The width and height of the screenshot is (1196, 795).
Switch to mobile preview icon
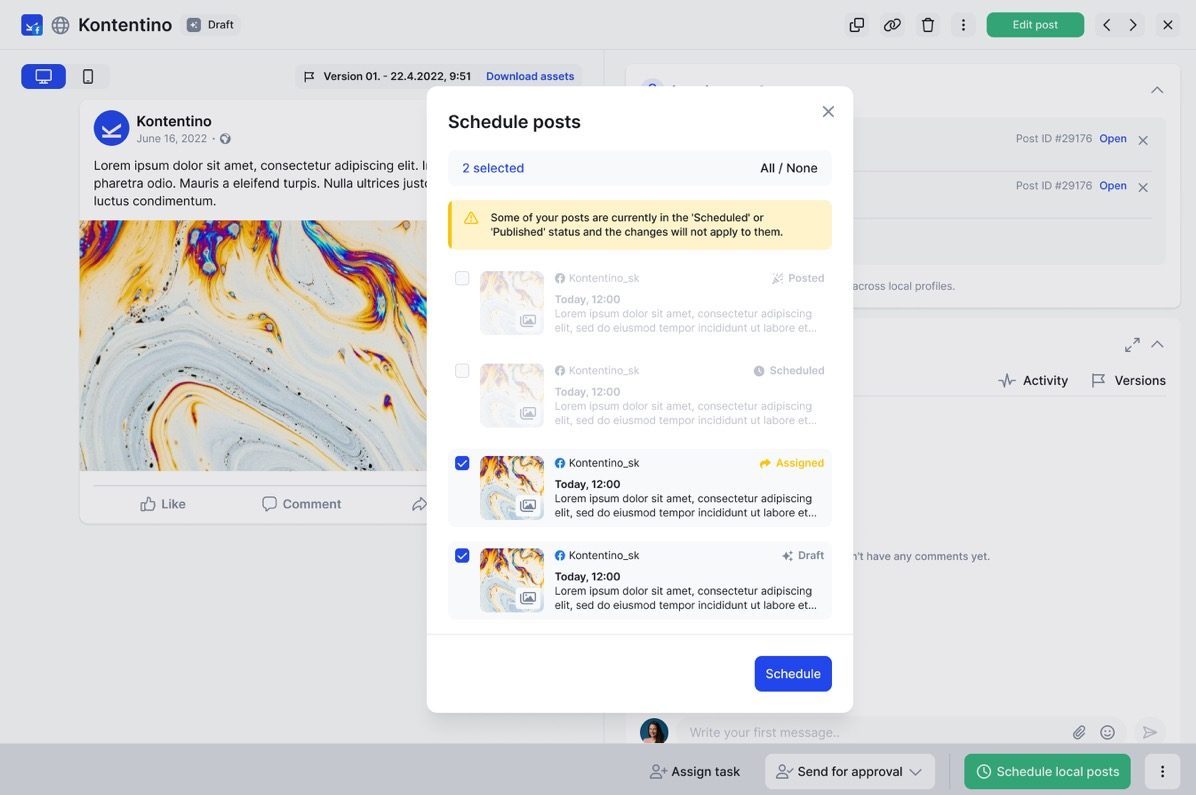(88, 77)
